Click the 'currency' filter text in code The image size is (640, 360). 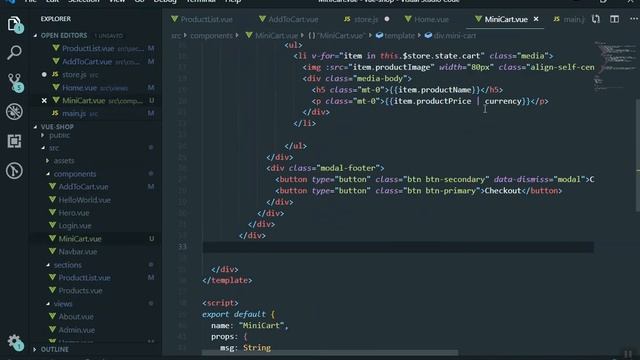coord(503,101)
